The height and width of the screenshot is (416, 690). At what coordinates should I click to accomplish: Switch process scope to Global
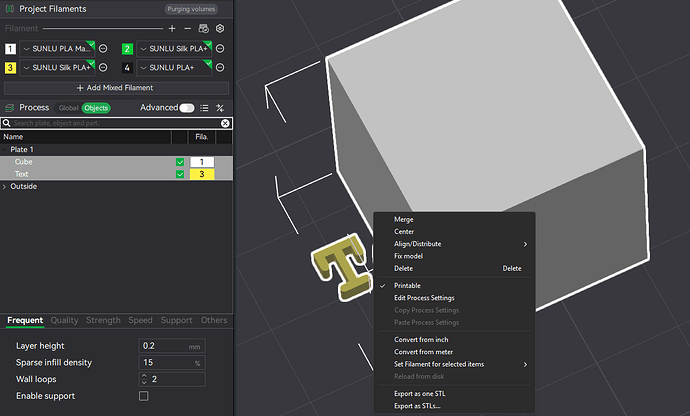point(68,108)
